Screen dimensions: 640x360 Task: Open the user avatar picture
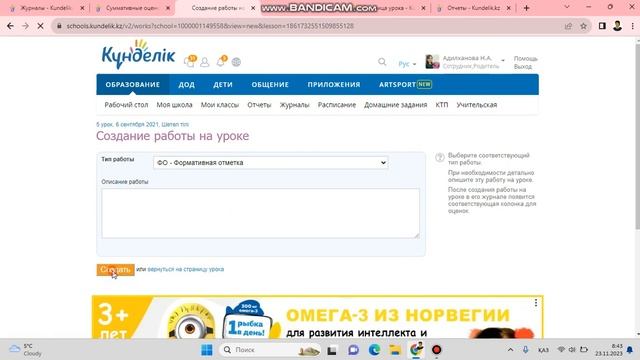tap(432, 62)
